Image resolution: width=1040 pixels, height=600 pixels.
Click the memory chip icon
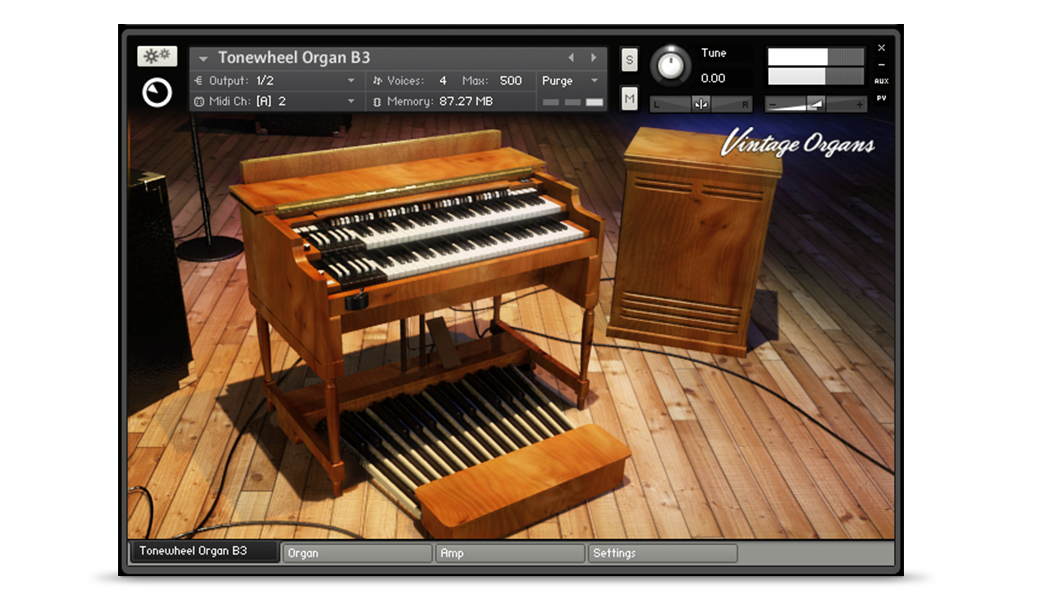coord(377,101)
